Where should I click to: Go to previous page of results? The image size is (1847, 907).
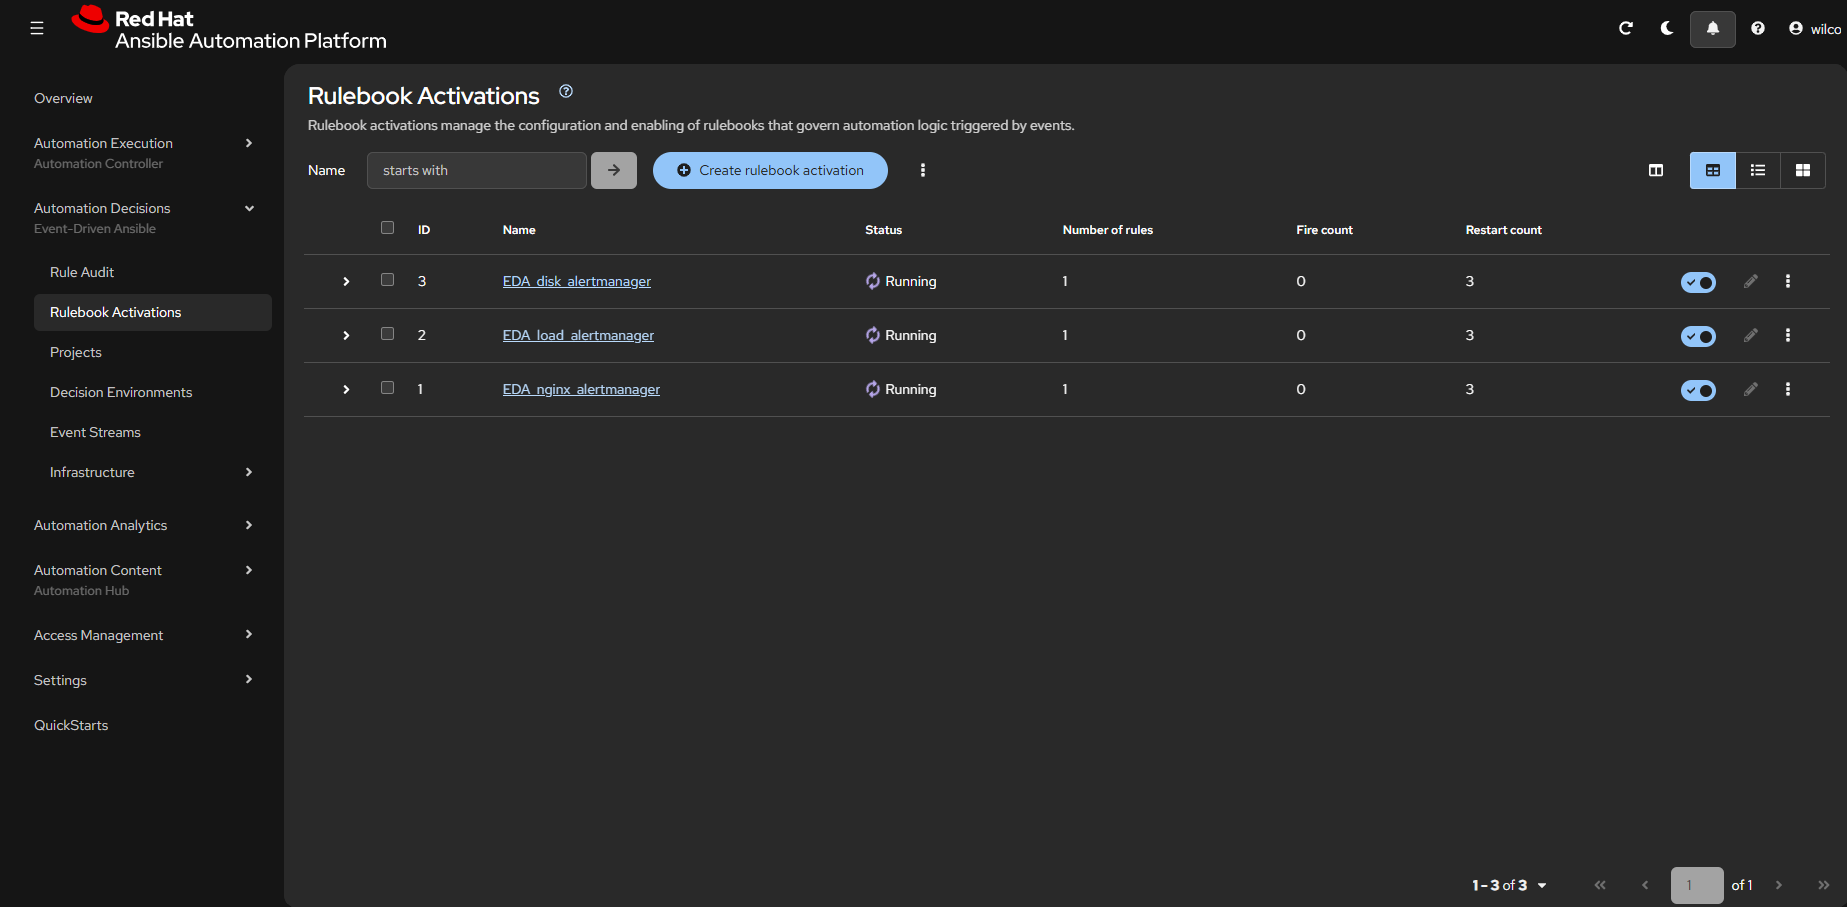[1645, 885]
